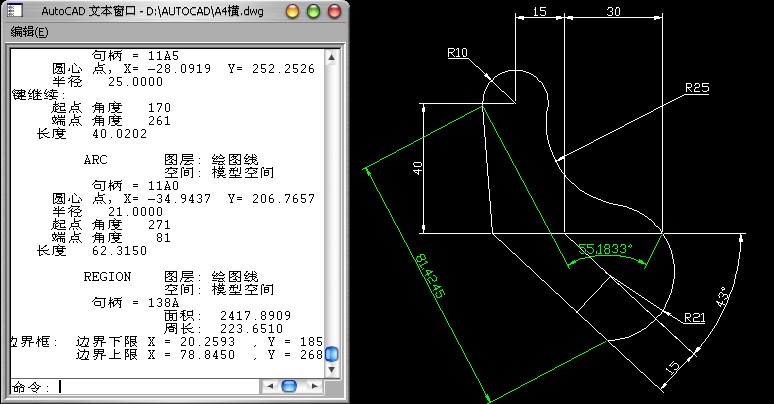Select the 30 horizontal dimension text
The image size is (774, 404).
(613, 11)
